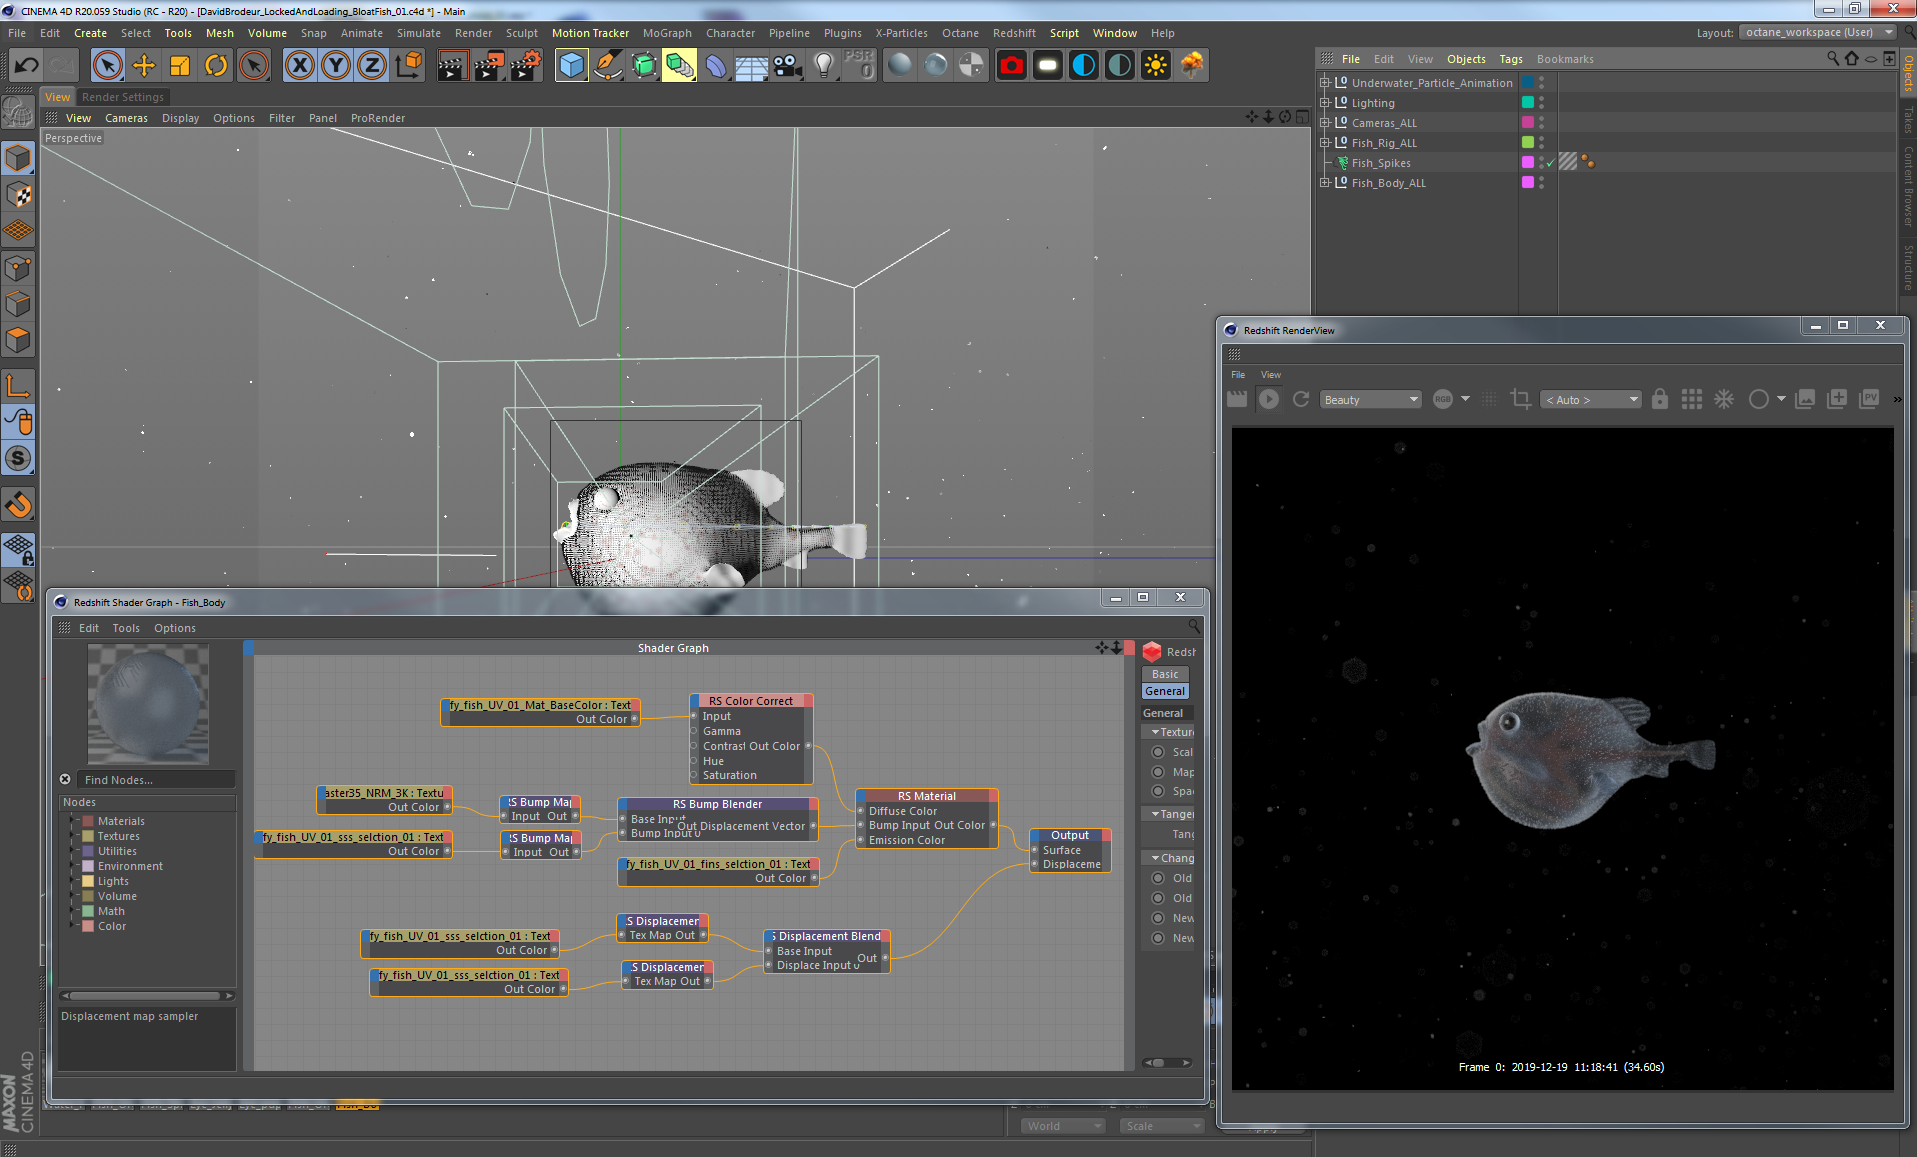Click the Cube primitive icon

click(572, 65)
